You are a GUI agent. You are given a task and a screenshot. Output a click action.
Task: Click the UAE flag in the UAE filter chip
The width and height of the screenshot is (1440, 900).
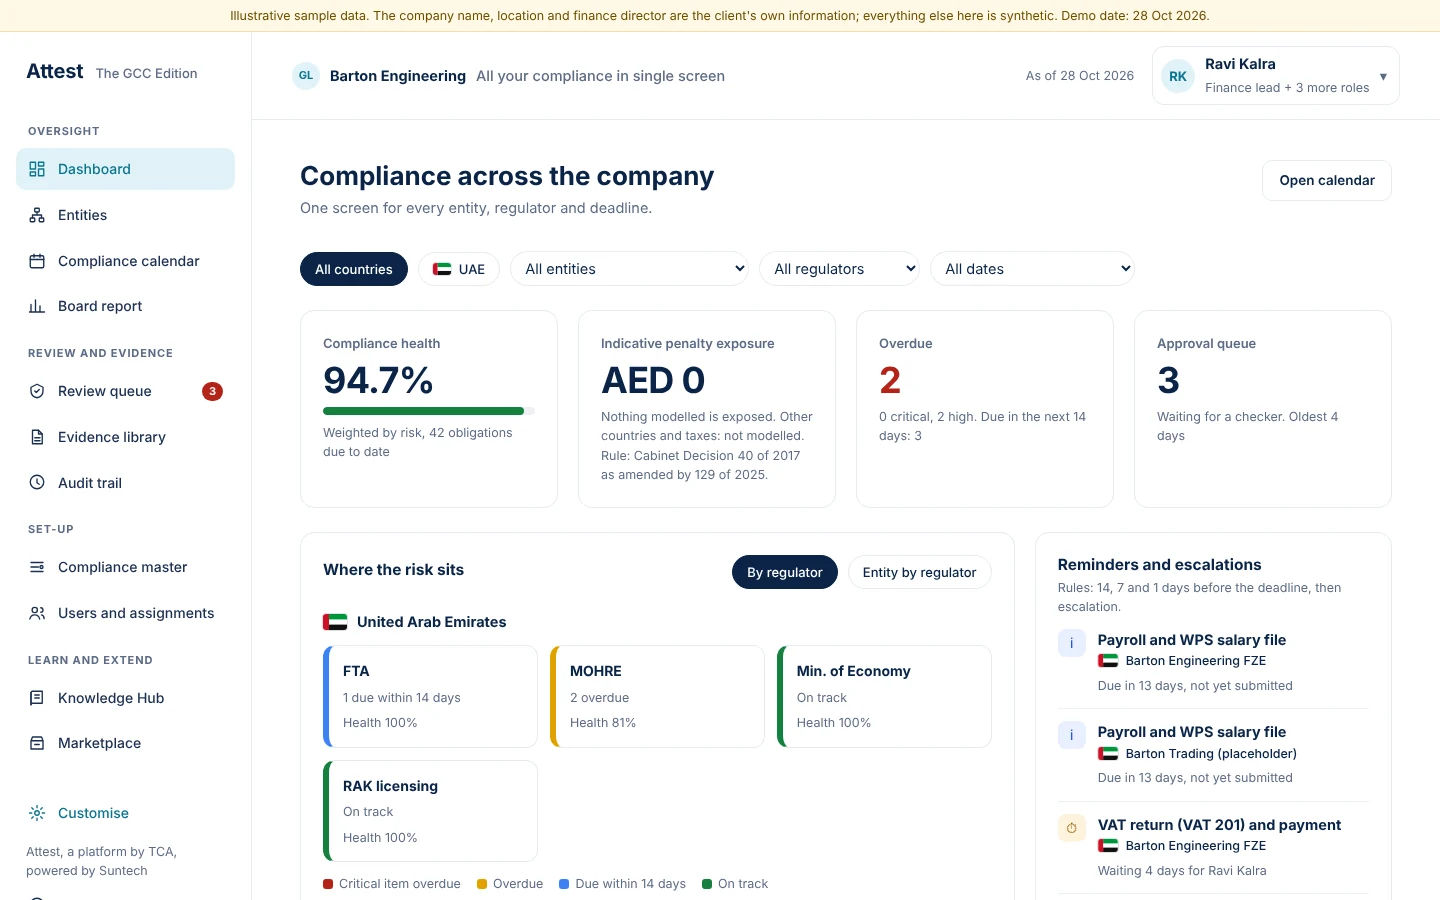[442, 269]
